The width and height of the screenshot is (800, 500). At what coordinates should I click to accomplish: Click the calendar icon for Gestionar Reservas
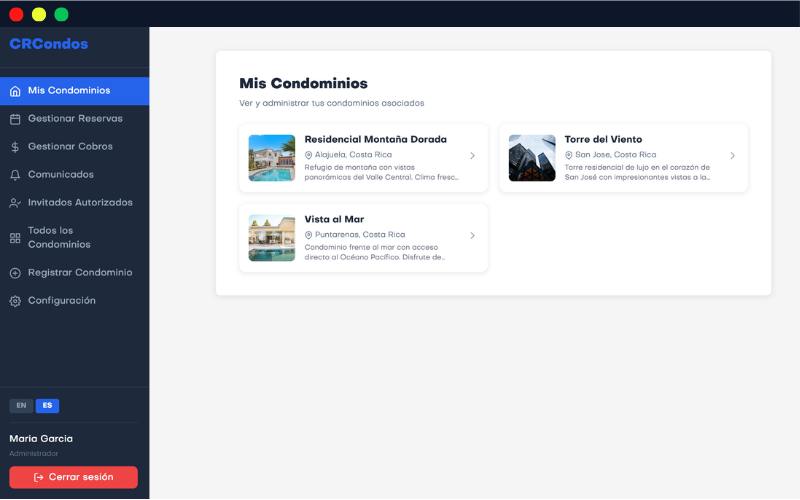point(15,119)
